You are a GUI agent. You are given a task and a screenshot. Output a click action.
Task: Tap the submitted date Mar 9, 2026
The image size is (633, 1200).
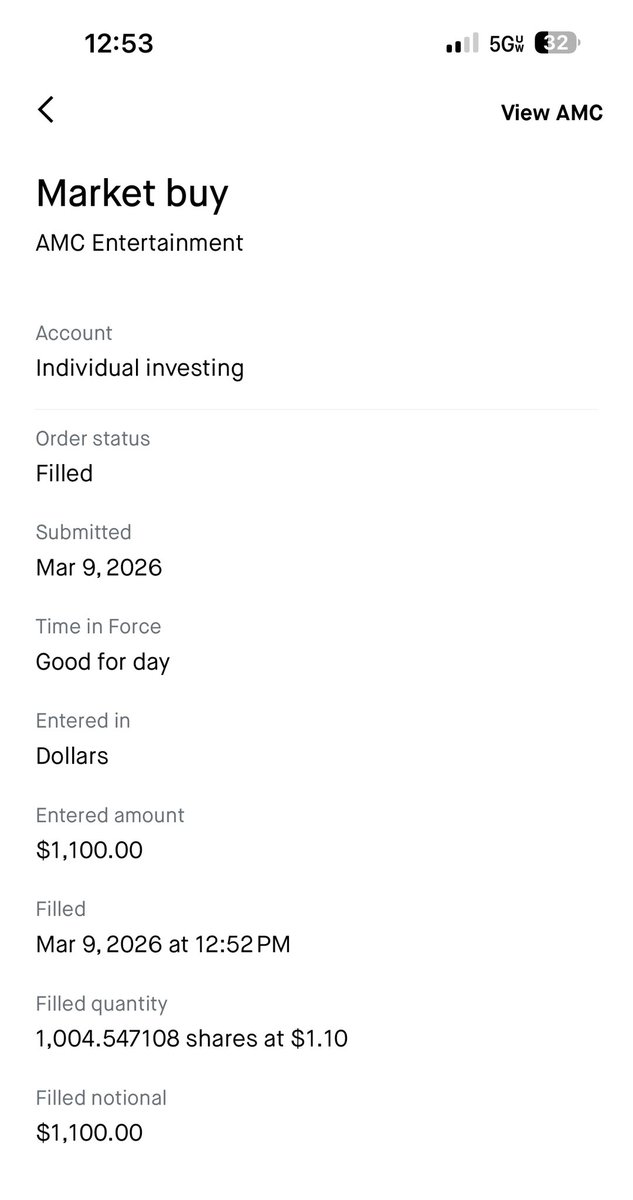98,568
